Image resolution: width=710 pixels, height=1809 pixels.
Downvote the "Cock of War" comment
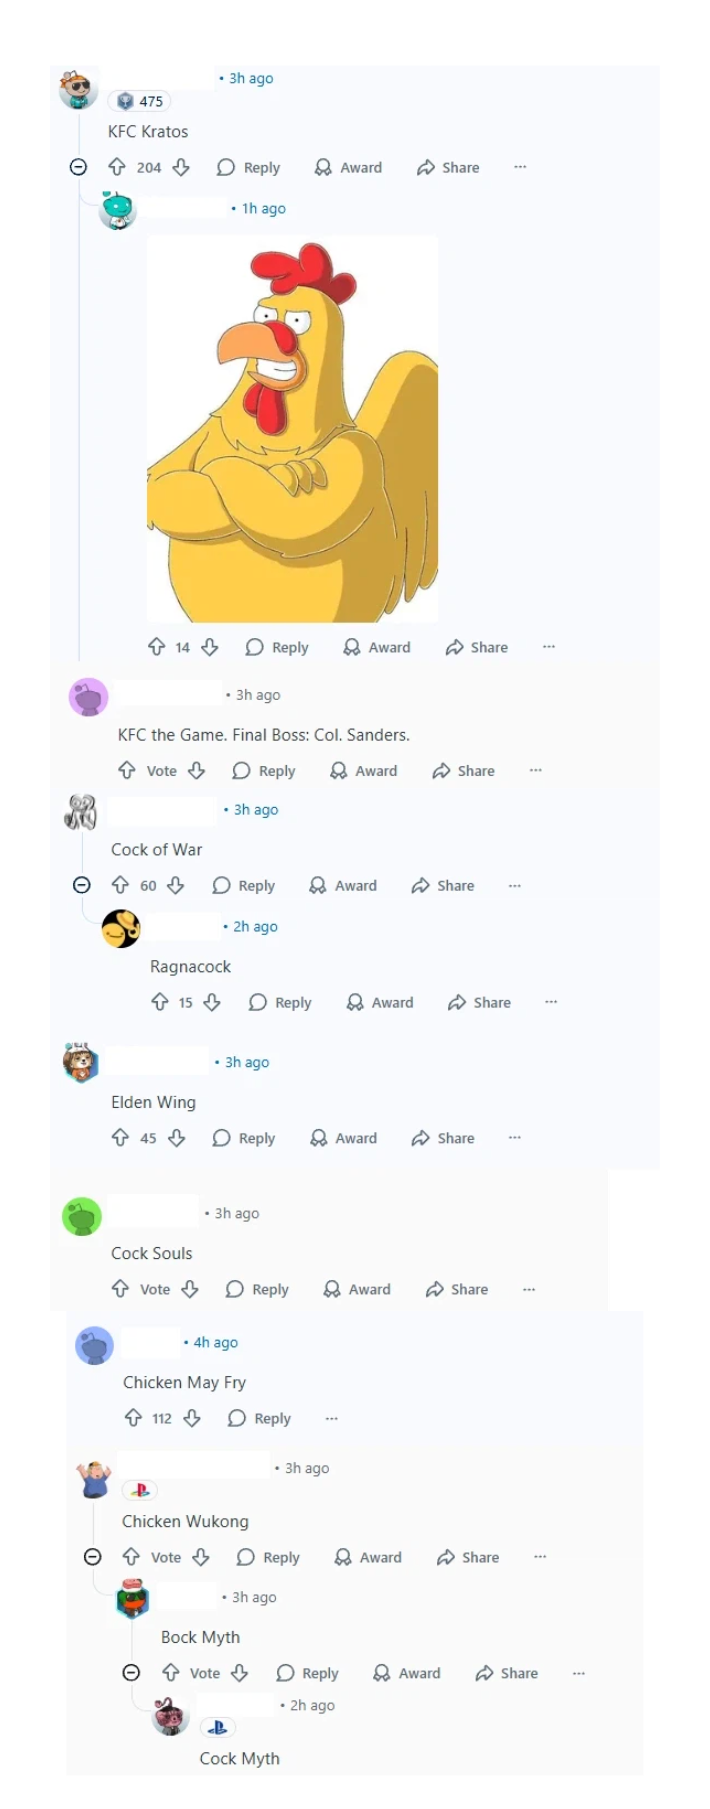click(x=176, y=885)
